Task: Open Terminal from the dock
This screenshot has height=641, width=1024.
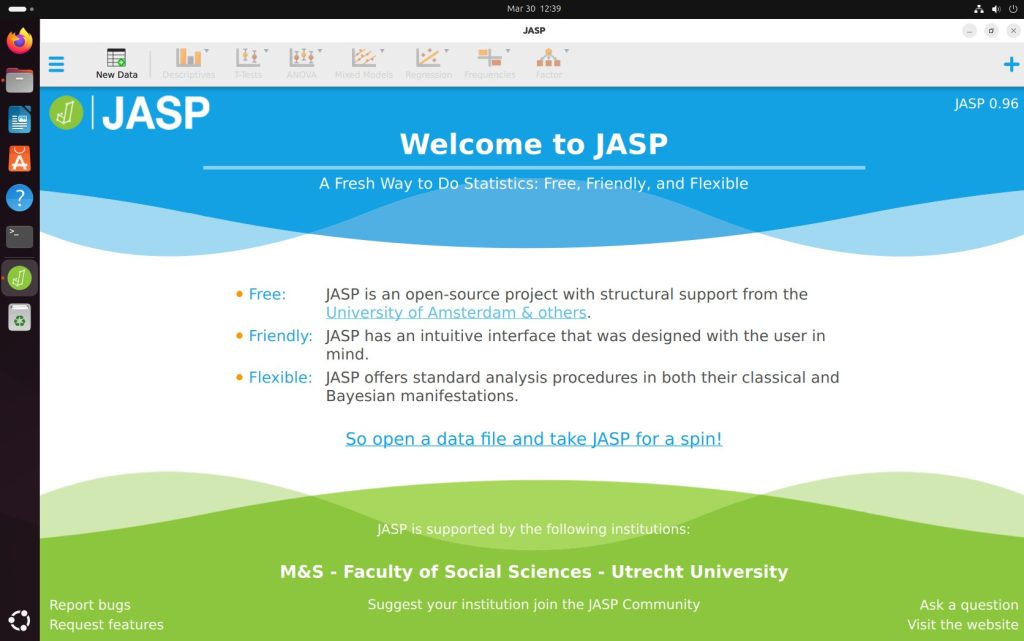Action: [x=20, y=237]
